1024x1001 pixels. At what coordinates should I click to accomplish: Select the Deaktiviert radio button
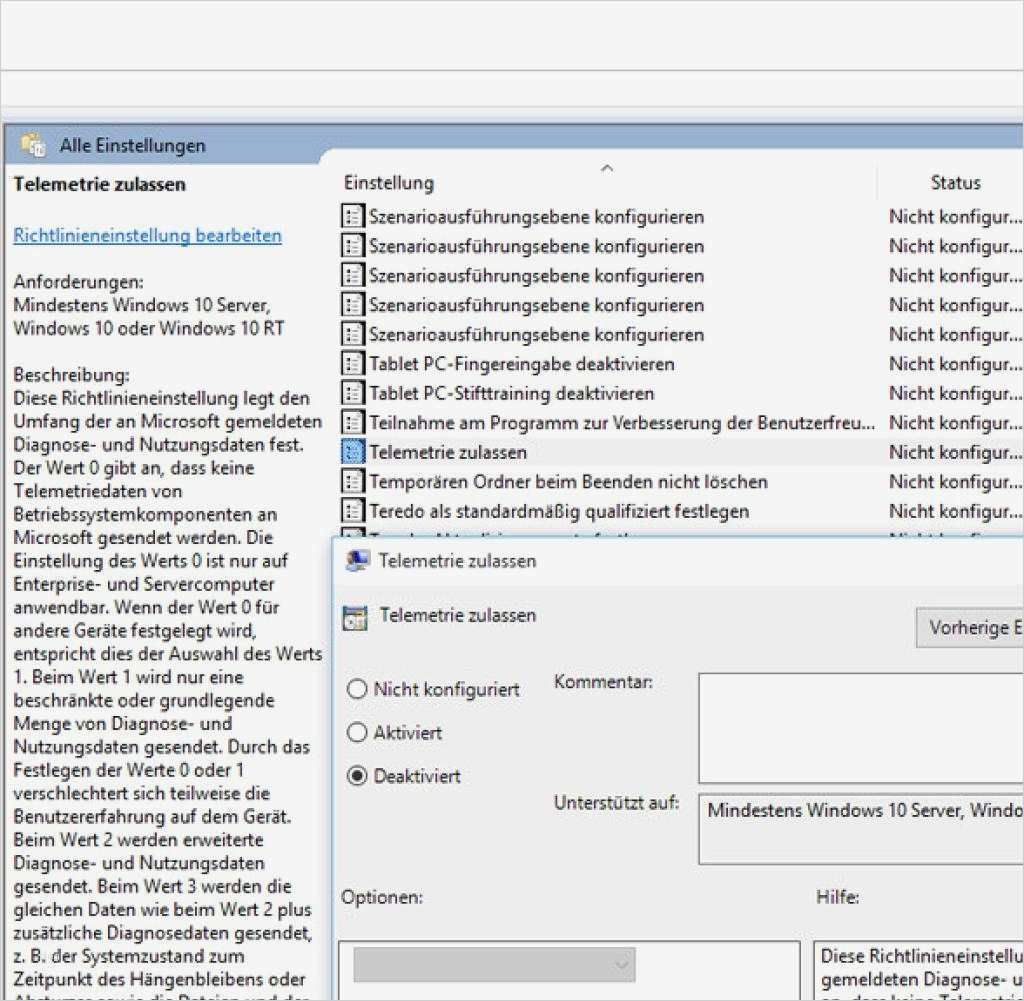click(356, 776)
